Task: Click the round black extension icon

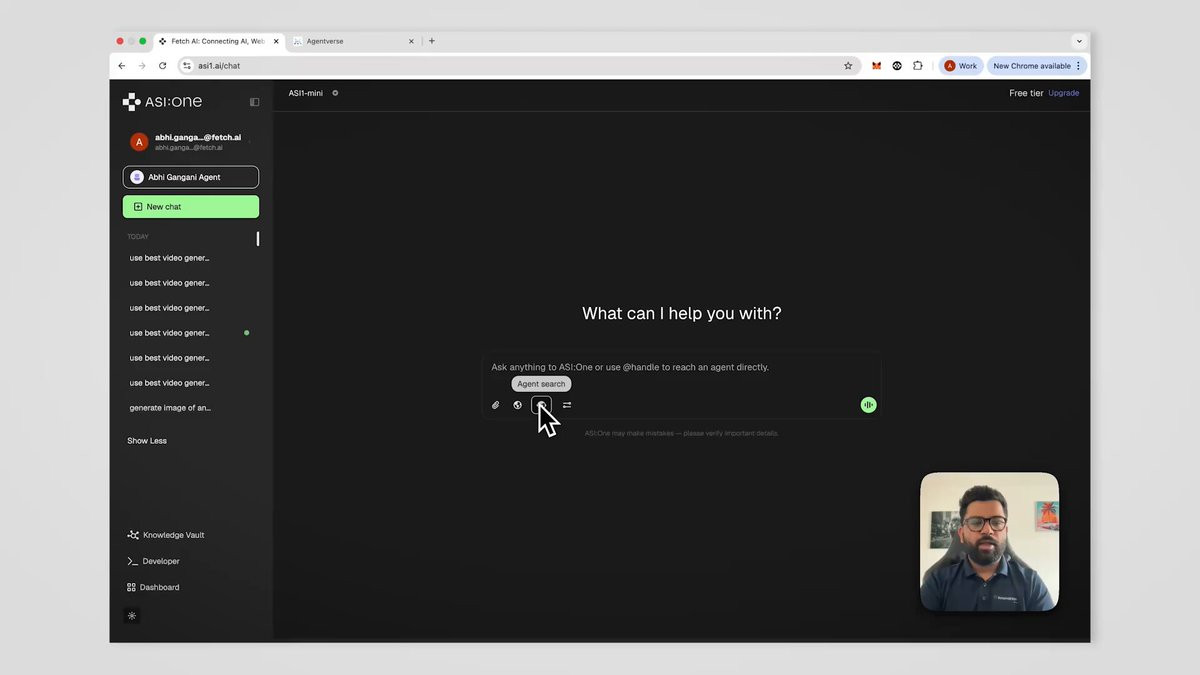Action: coord(897,66)
